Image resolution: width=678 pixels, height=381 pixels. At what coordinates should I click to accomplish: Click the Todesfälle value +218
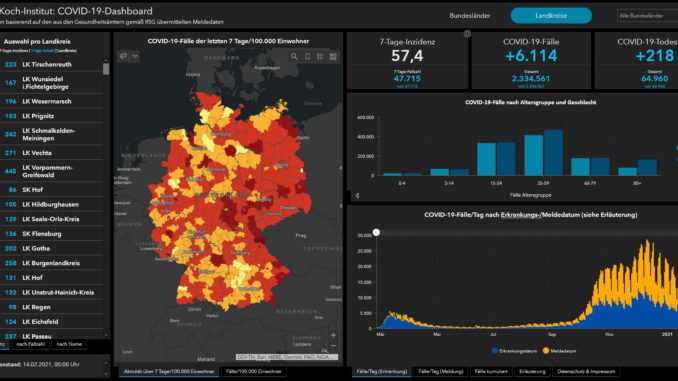click(x=654, y=56)
